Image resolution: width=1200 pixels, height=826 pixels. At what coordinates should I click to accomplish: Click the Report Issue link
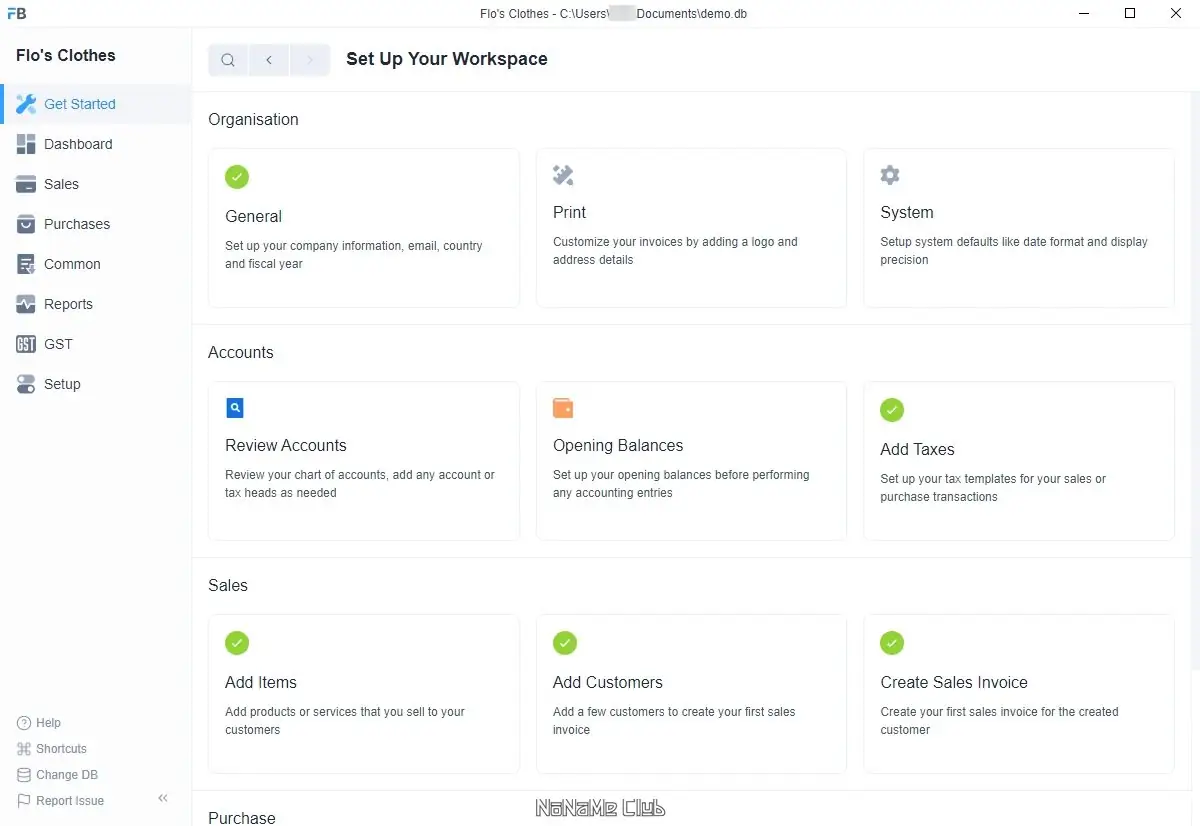click(69, 801)
